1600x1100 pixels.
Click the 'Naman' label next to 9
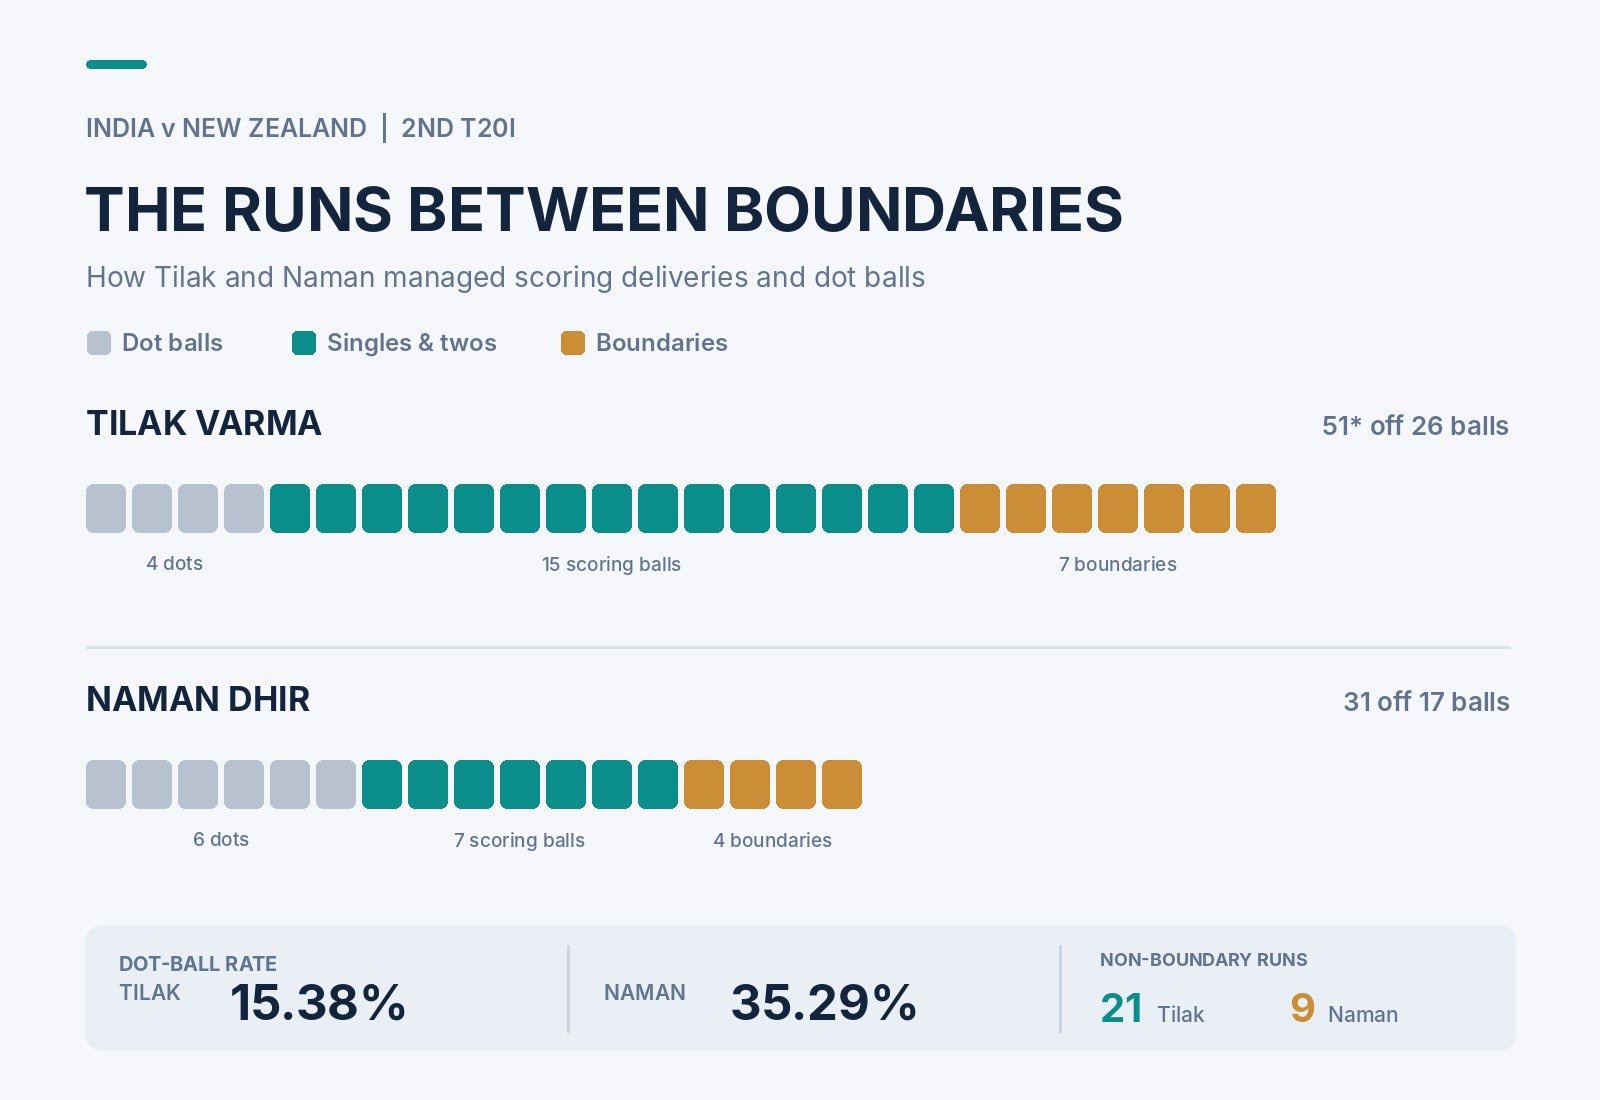[x=1363, y=1014]
